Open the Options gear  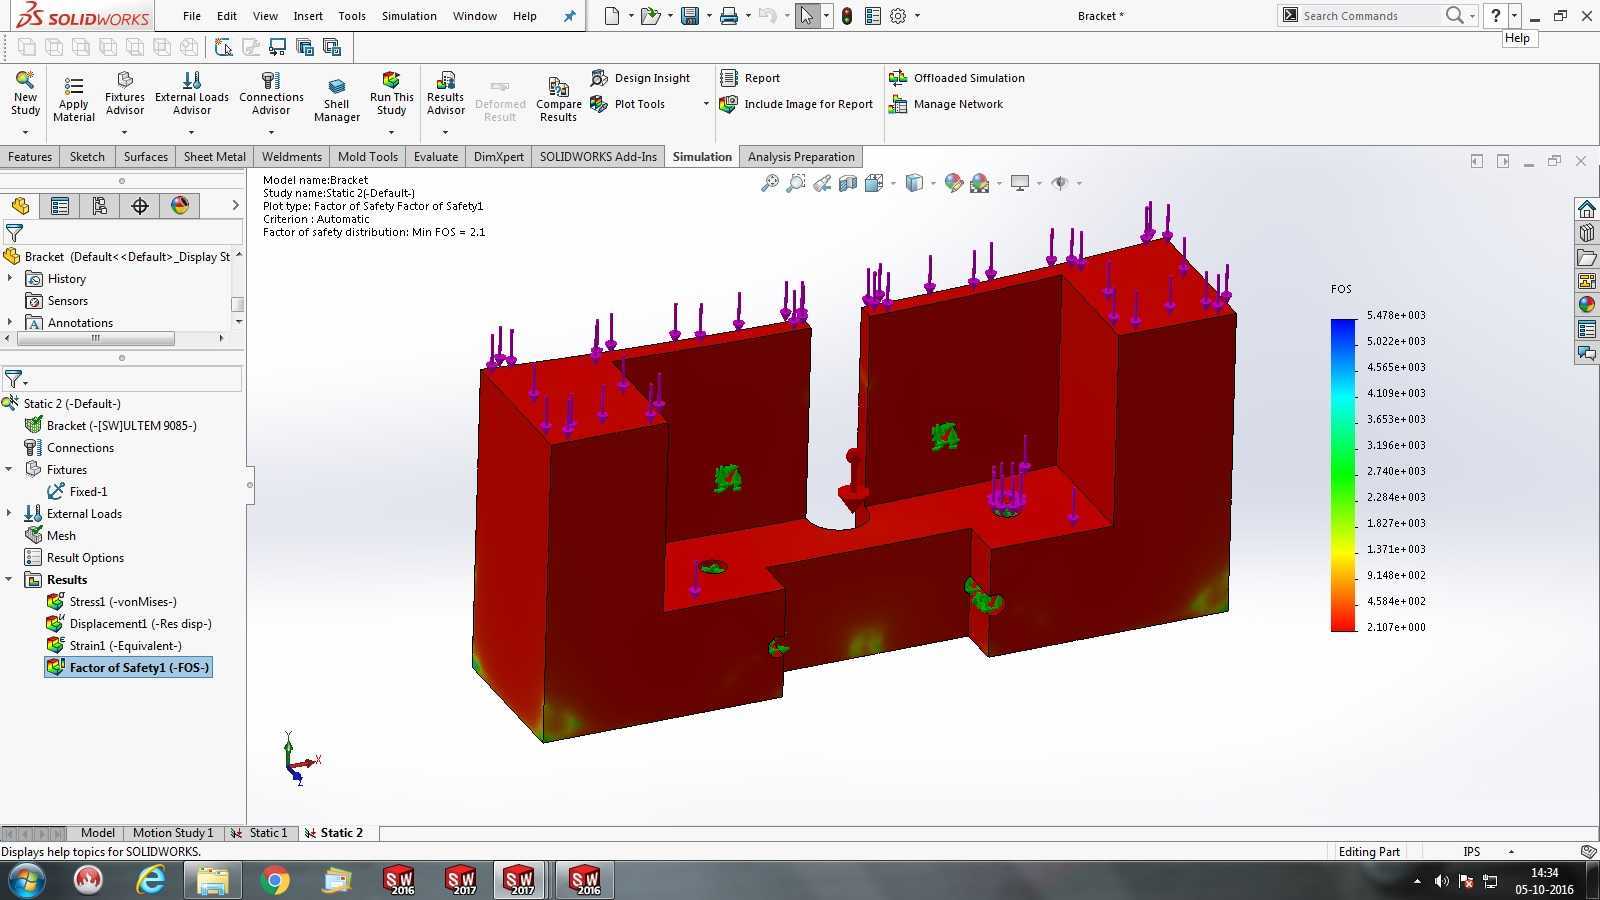pos(898,16)
